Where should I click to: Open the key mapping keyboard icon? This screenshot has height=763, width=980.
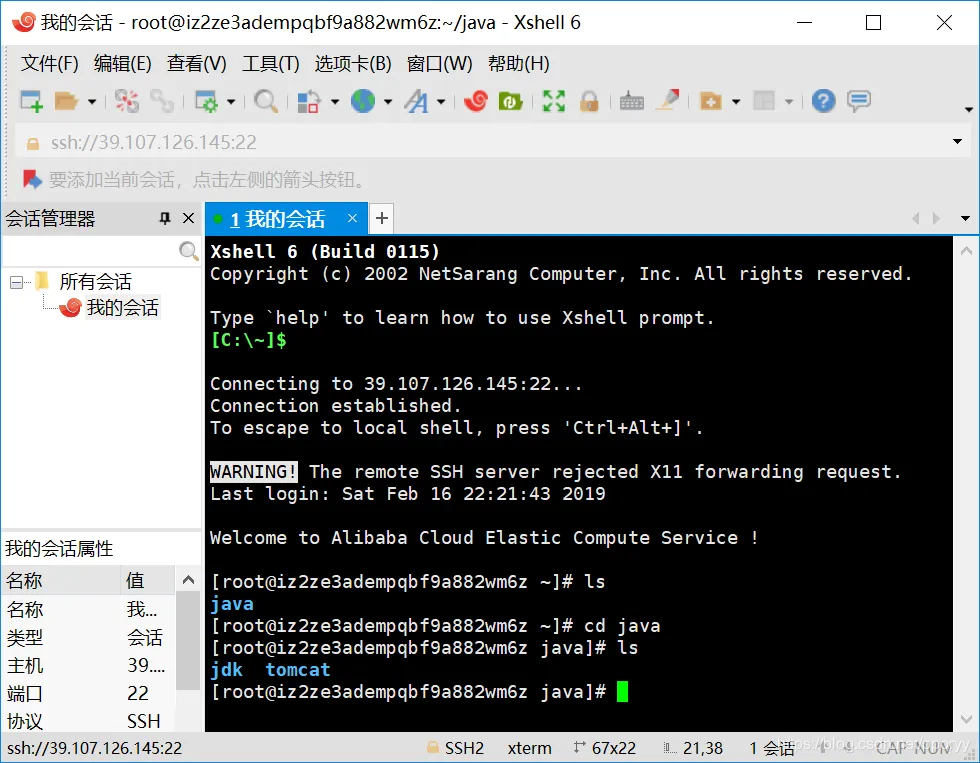point(631,101)
